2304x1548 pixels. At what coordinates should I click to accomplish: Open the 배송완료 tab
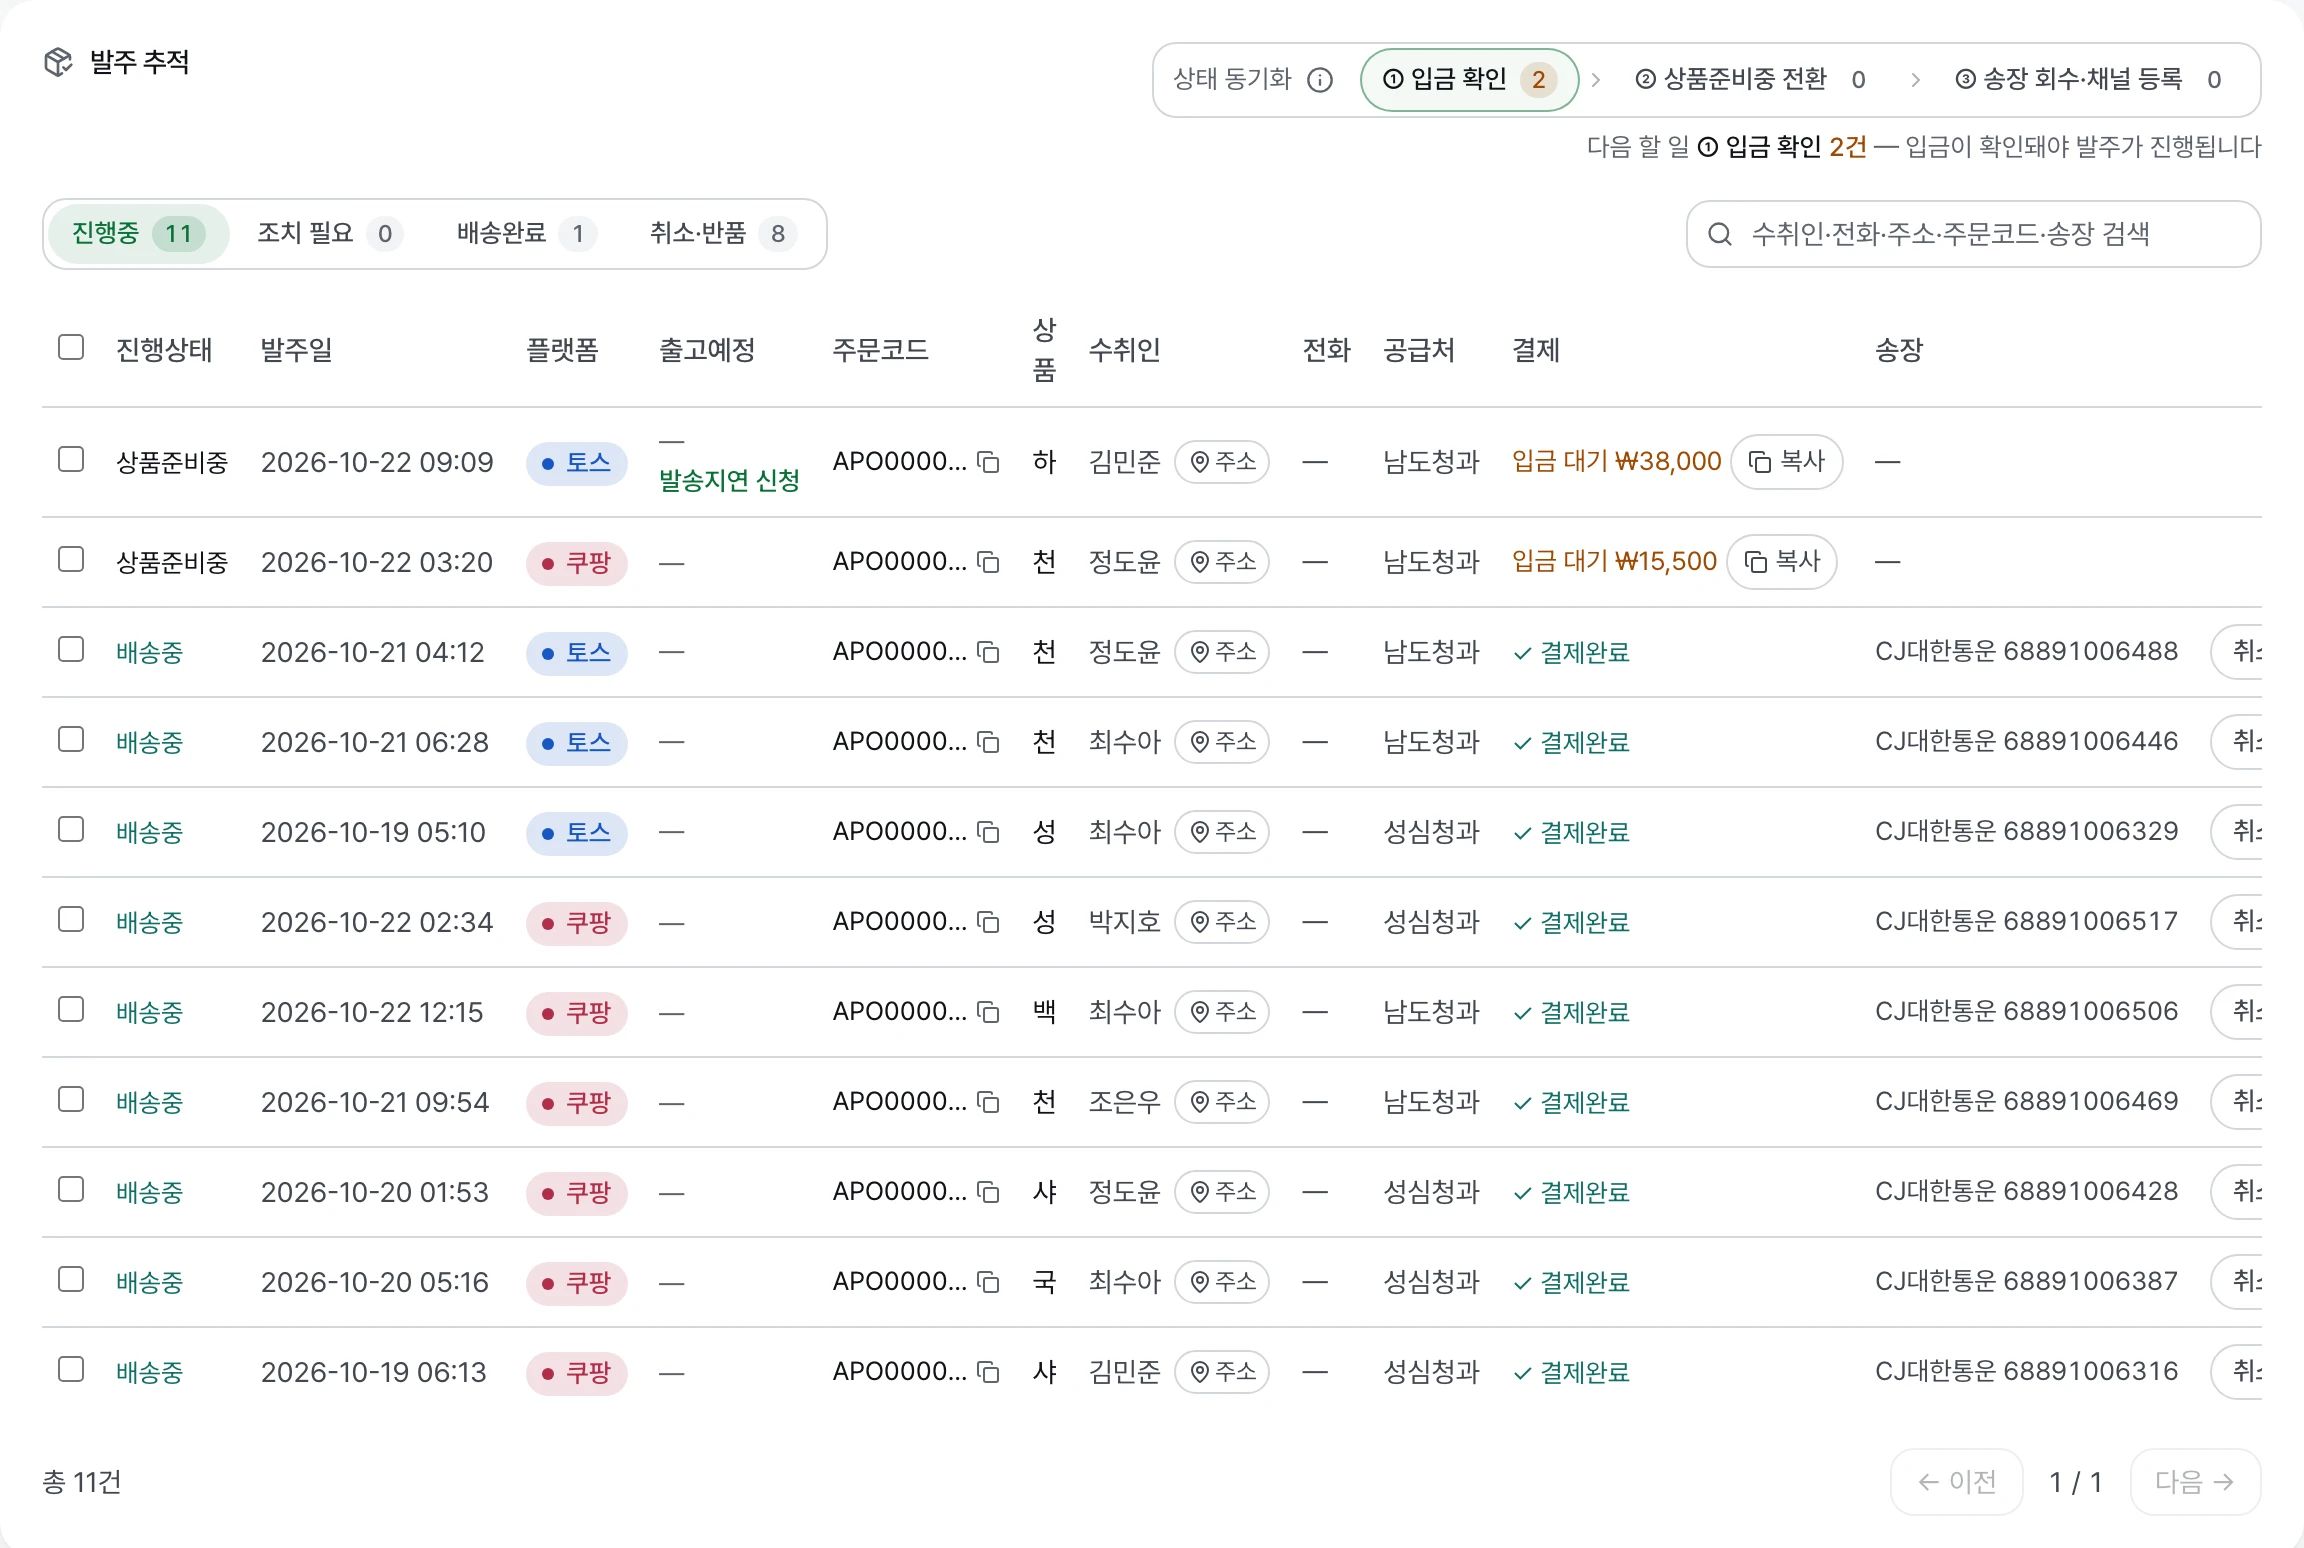click(x=526, y=234)
